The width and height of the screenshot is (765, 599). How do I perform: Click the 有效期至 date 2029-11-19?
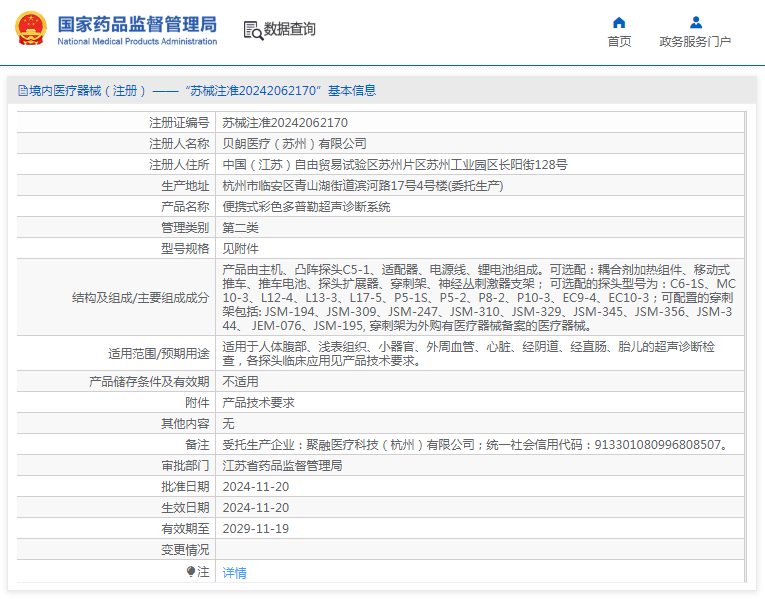coord(255,529)
